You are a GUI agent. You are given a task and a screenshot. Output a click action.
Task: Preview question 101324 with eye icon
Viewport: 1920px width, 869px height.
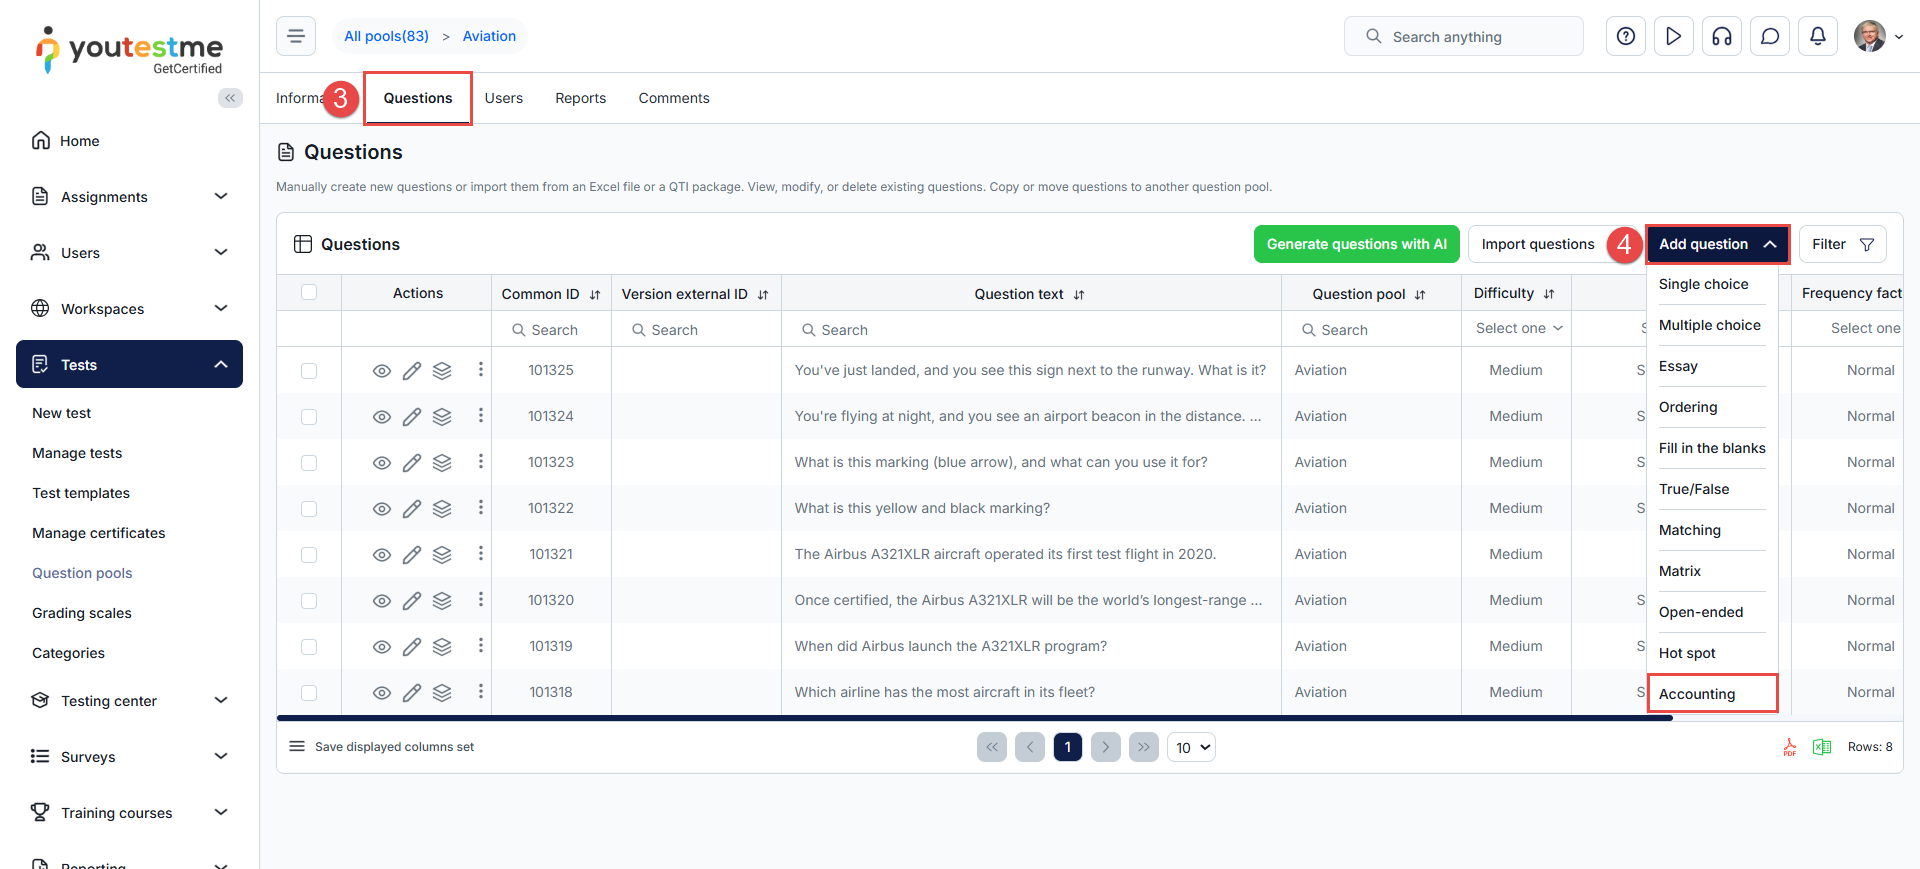click(x=381, y=417)
